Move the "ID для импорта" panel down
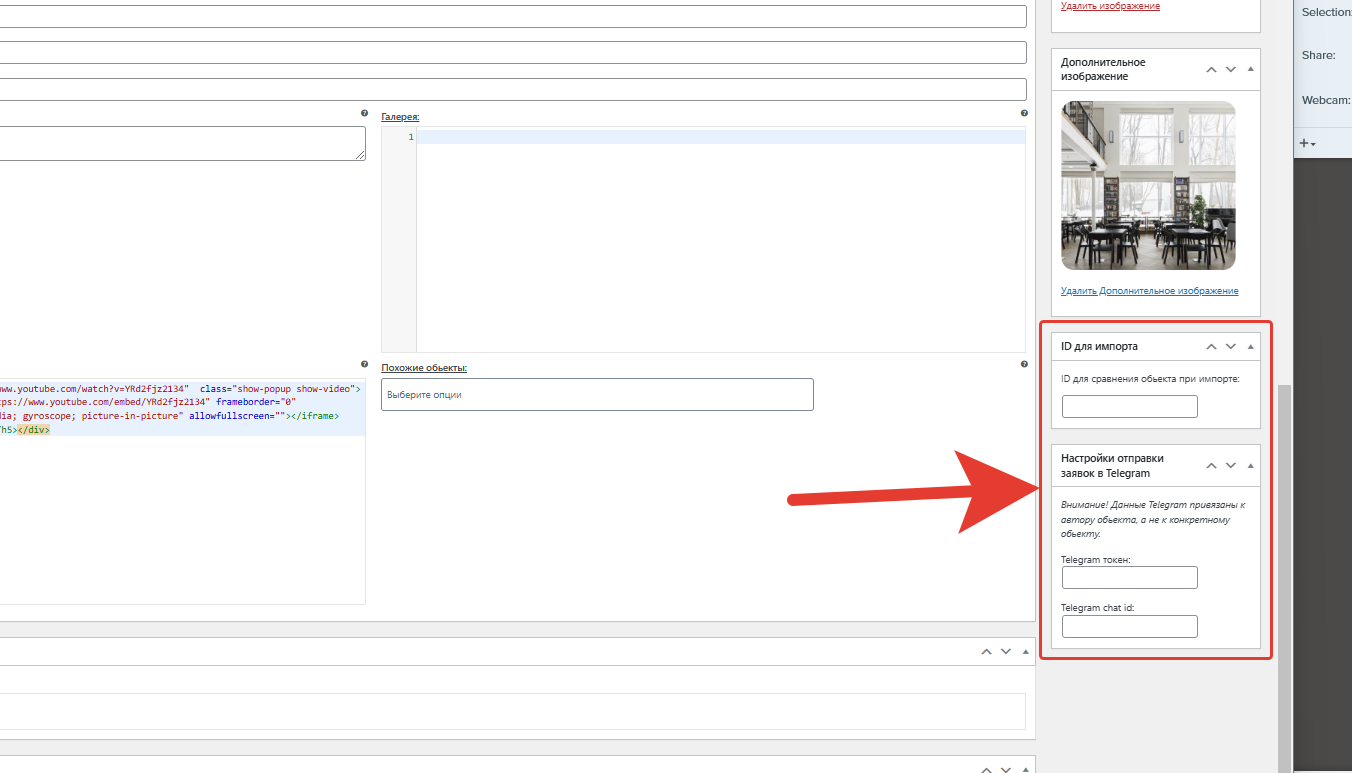Viewport: 1352px width, 773px height. 1231,346
